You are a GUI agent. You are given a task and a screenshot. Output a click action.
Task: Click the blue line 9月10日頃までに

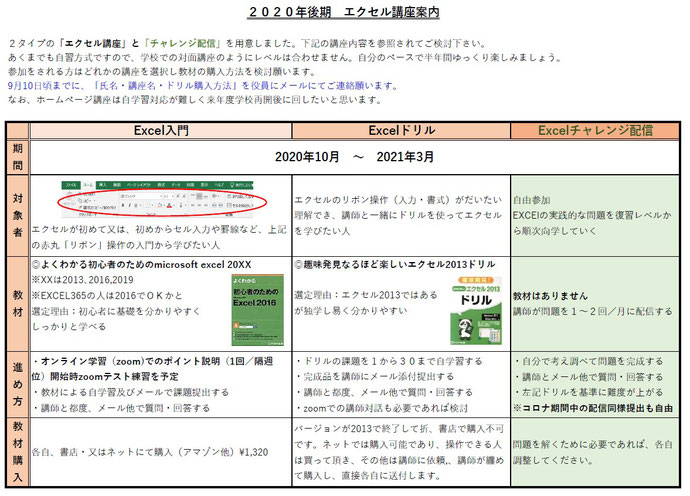tap(202, 86)
